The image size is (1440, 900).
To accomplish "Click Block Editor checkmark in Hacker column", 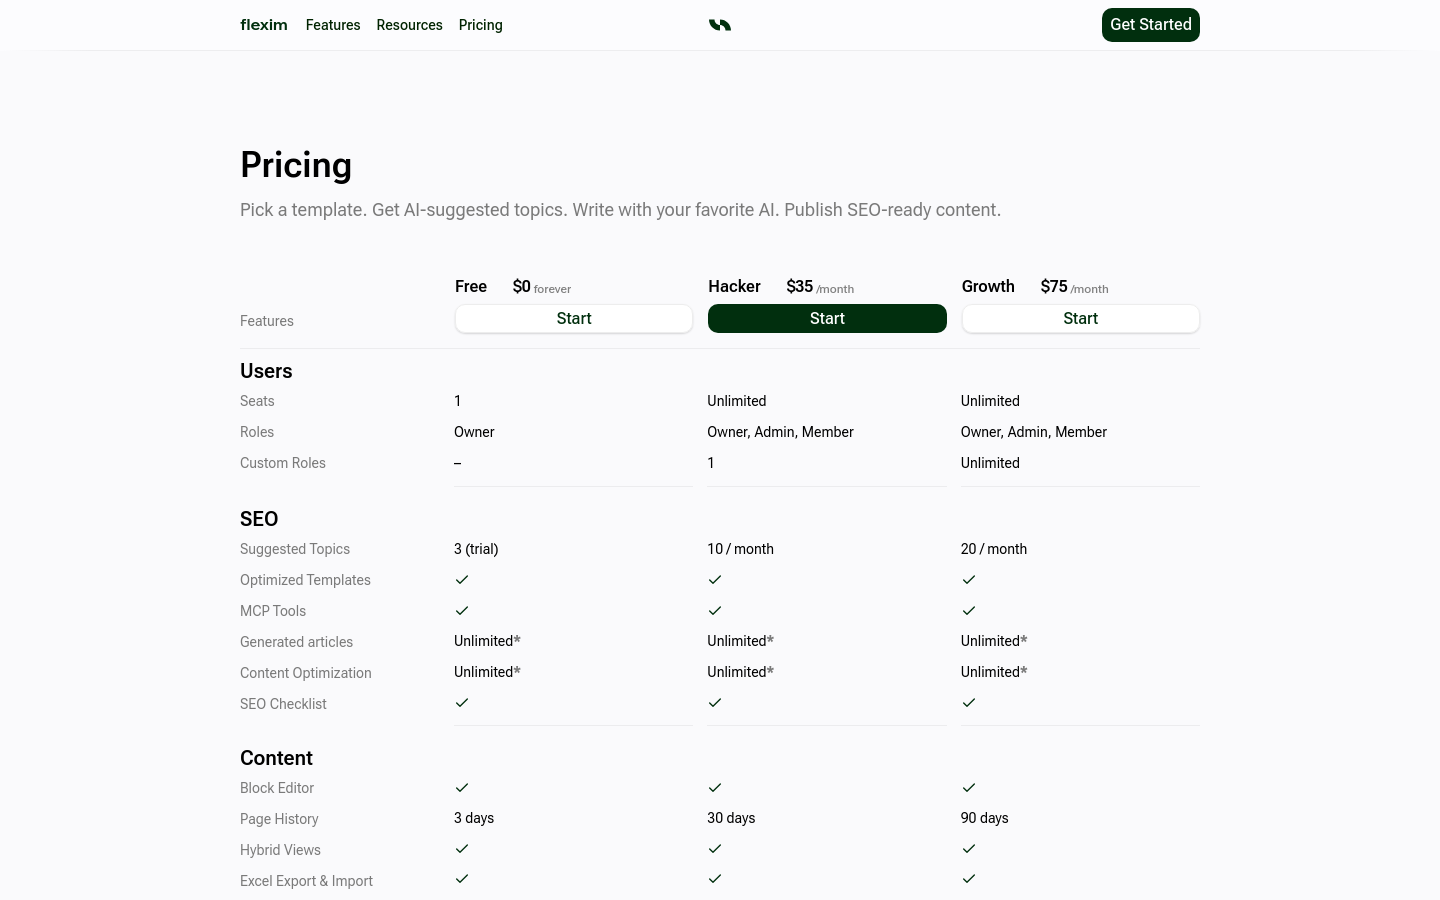I will tap(715, 788).
